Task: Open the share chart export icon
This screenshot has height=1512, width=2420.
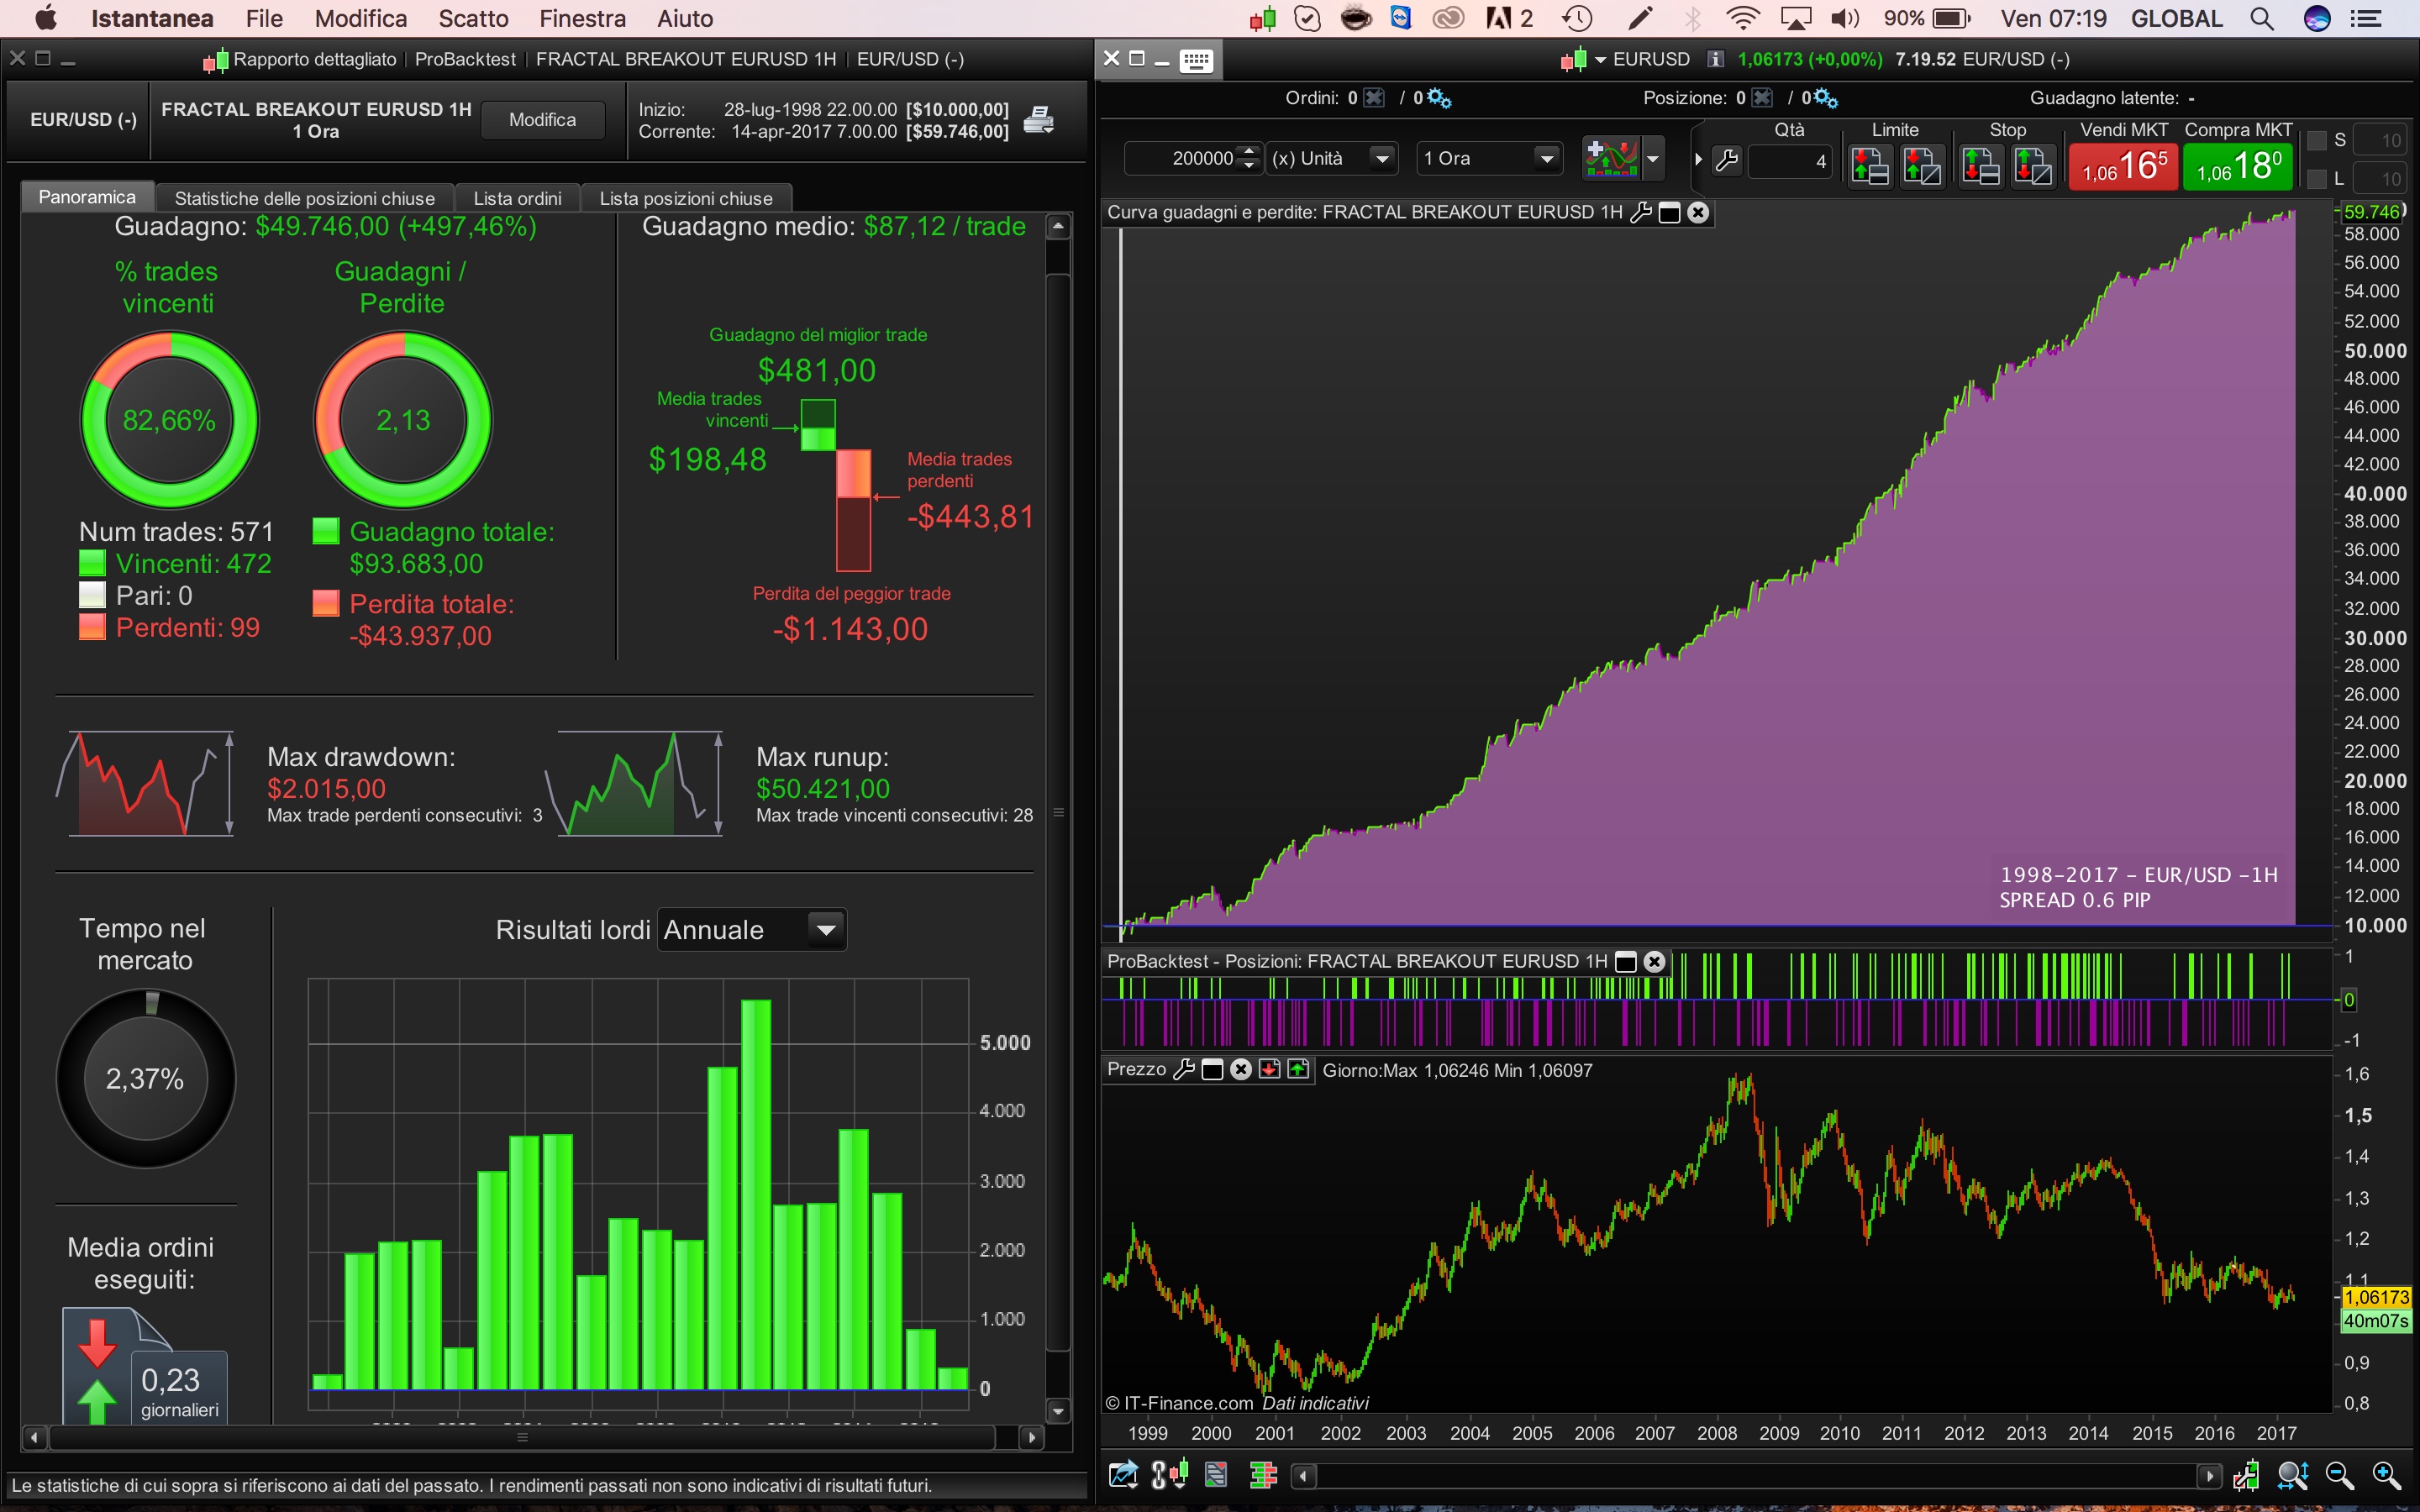Action: pos(1123,1475)
